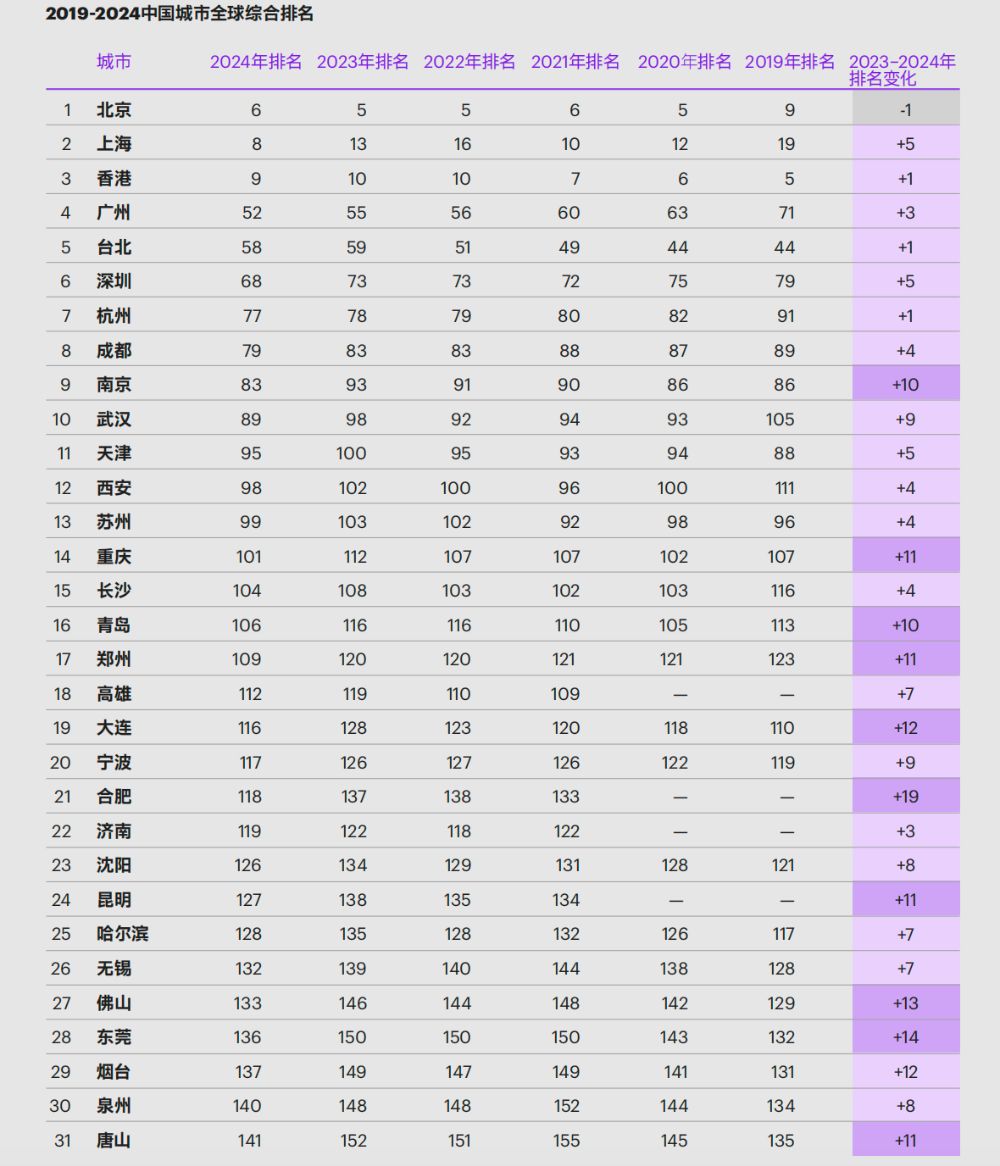
Task: Click the 2023年排名 column header
Action: click(363, 62)
